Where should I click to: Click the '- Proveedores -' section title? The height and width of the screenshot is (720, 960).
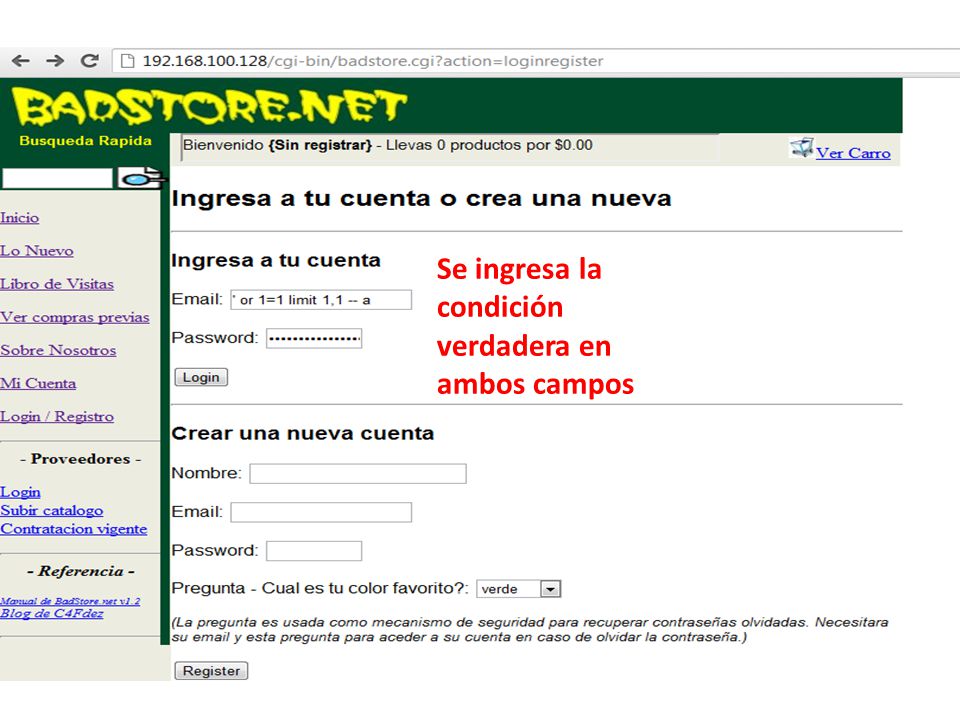click(x=80, y=459)
